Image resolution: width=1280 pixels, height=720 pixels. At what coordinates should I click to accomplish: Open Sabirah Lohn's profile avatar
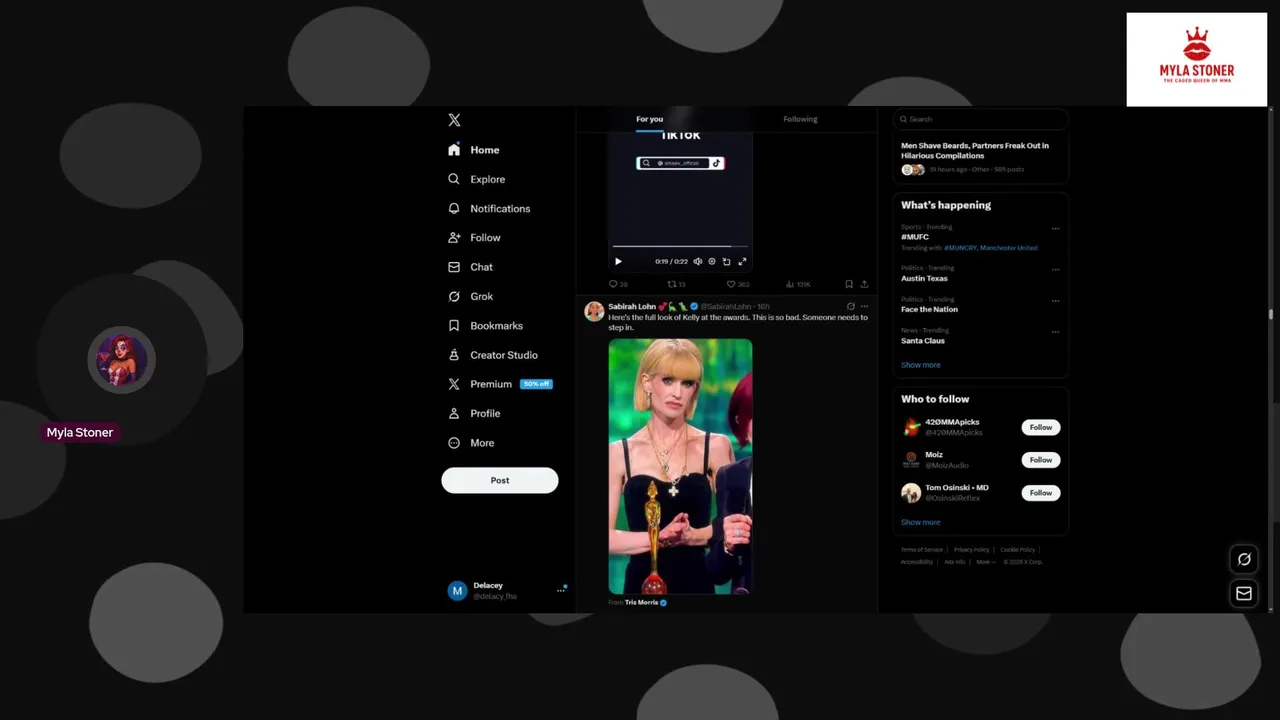[594, 311]
